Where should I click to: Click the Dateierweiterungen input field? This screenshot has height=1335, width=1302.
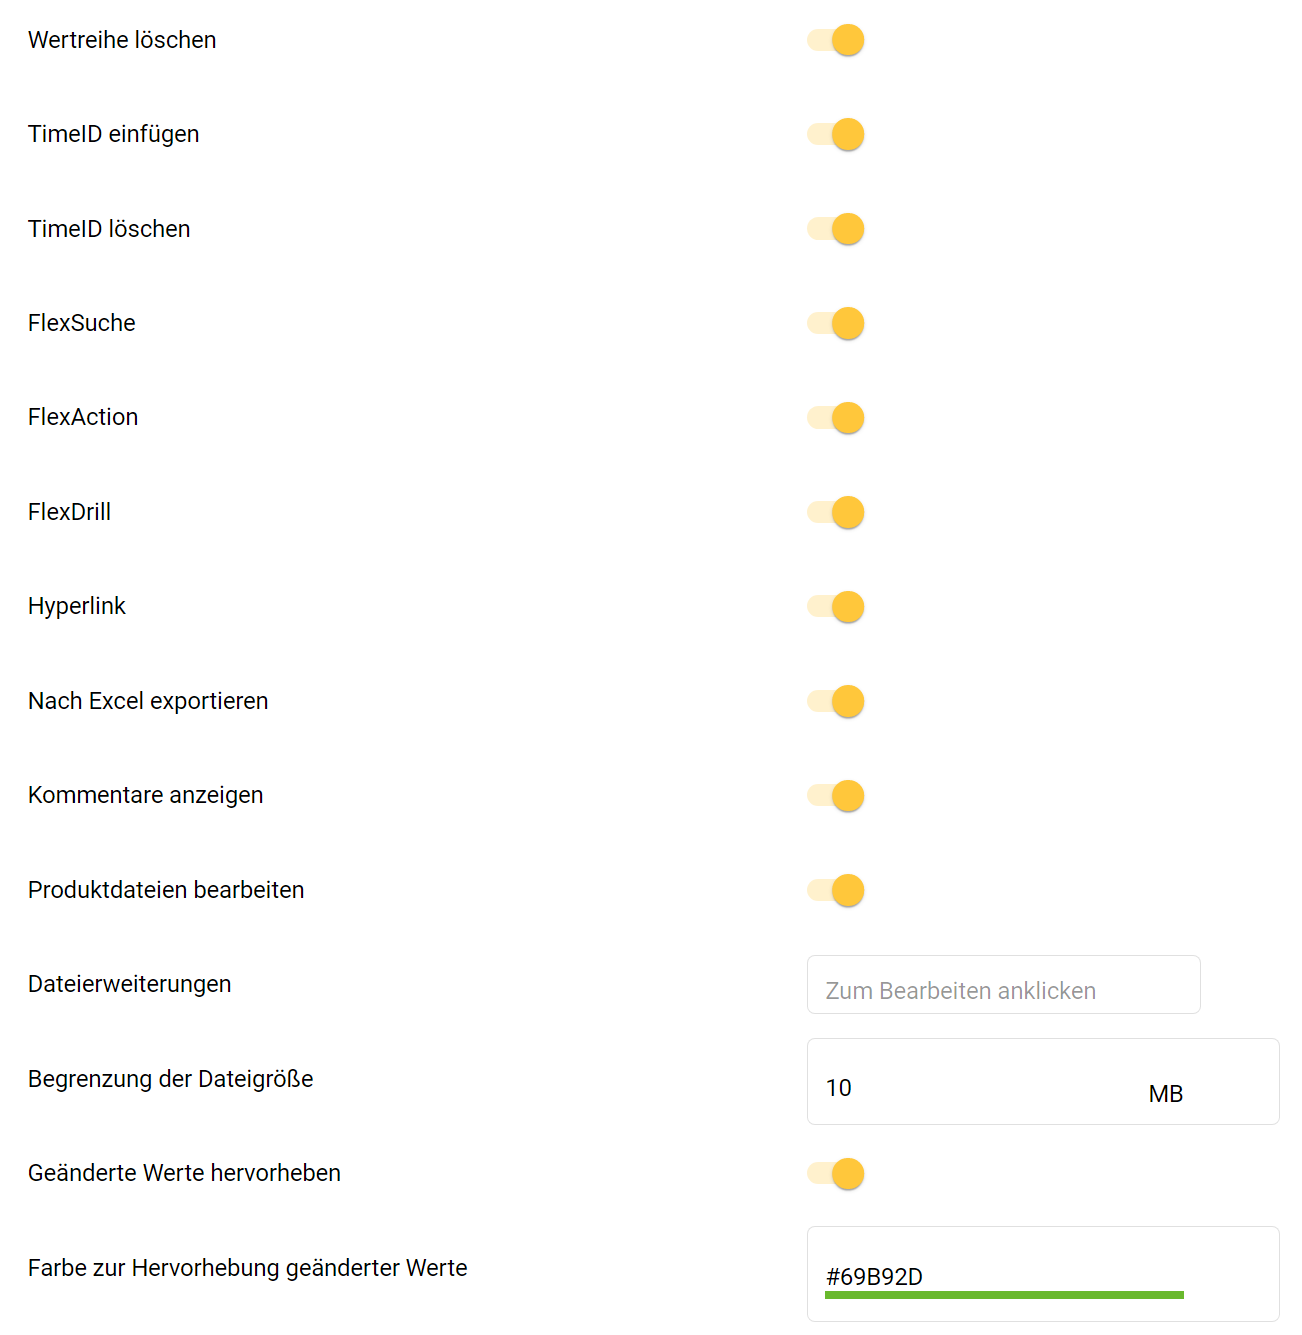1003,985
